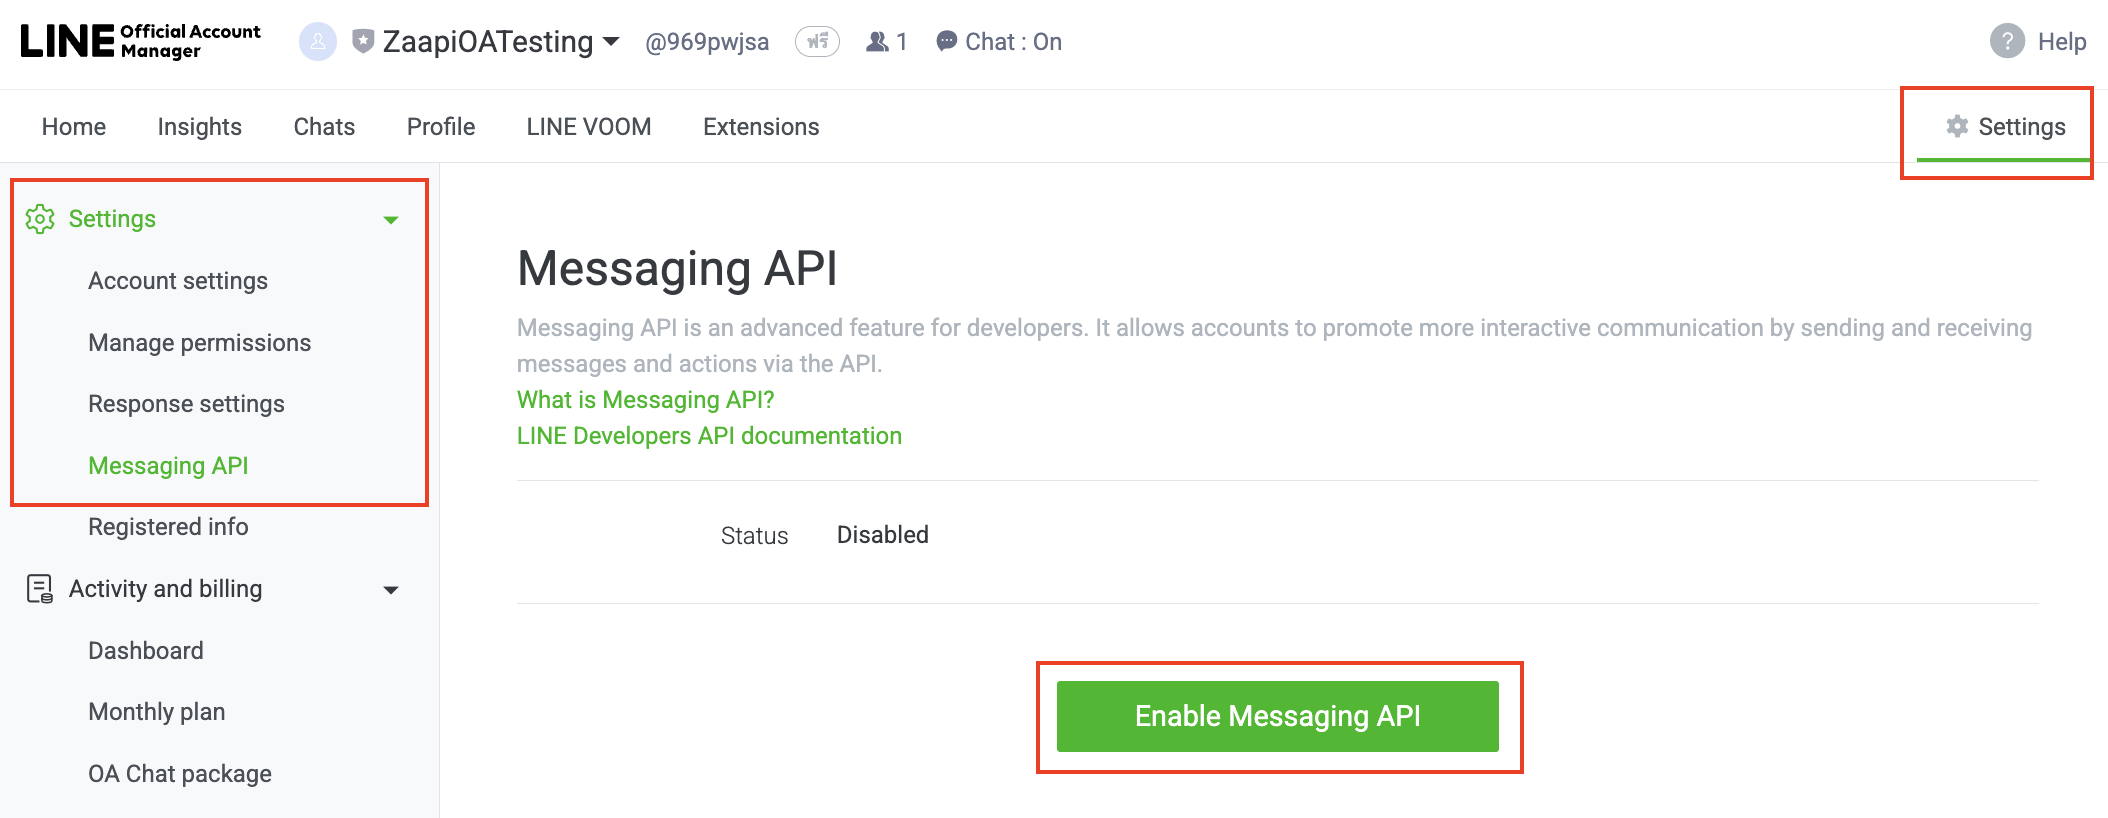Open the What is Messaging API link
2108x818 pixels.
pos(645,400)
